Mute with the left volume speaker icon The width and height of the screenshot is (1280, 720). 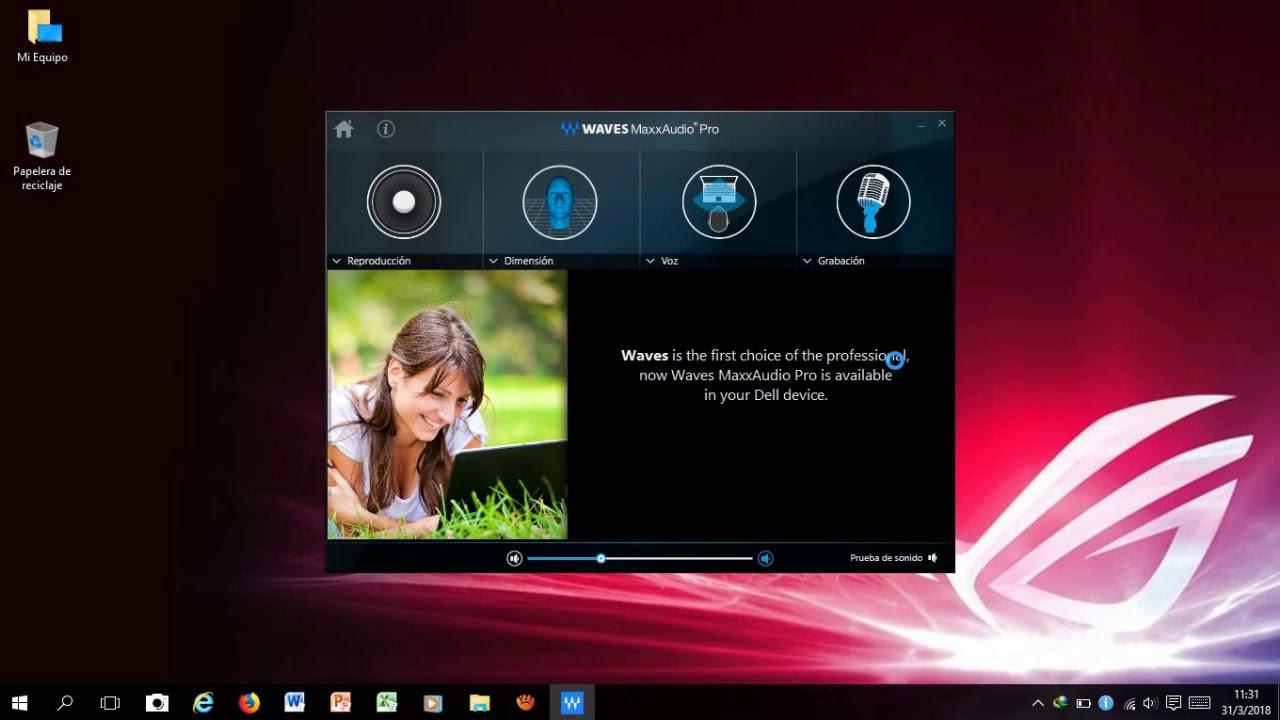tap(514, 558)
